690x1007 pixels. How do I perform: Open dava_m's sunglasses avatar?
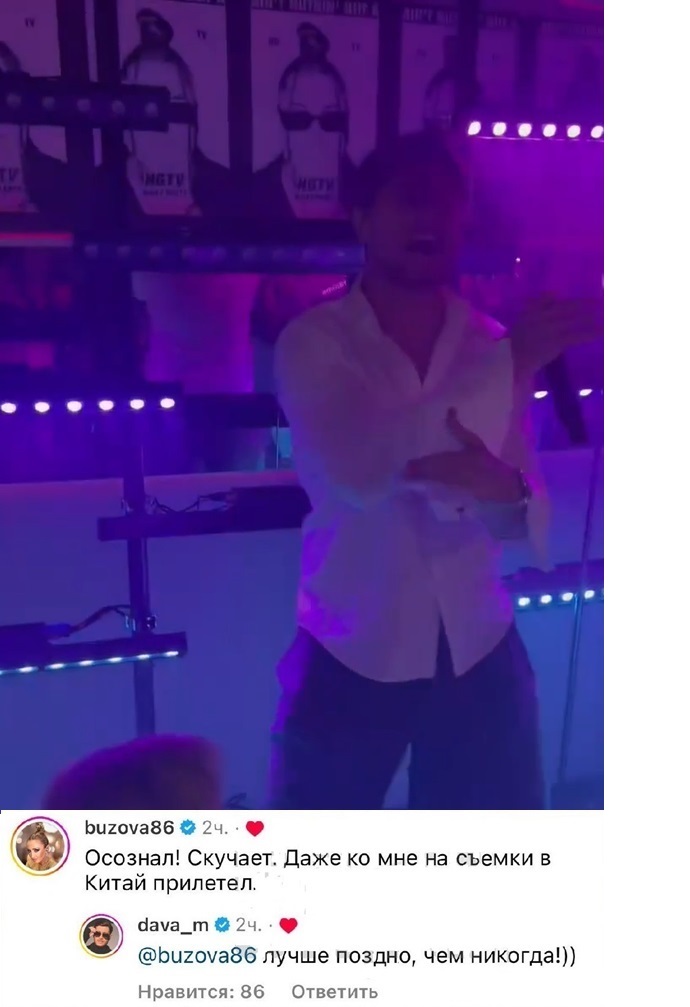[x=101, y=936]
